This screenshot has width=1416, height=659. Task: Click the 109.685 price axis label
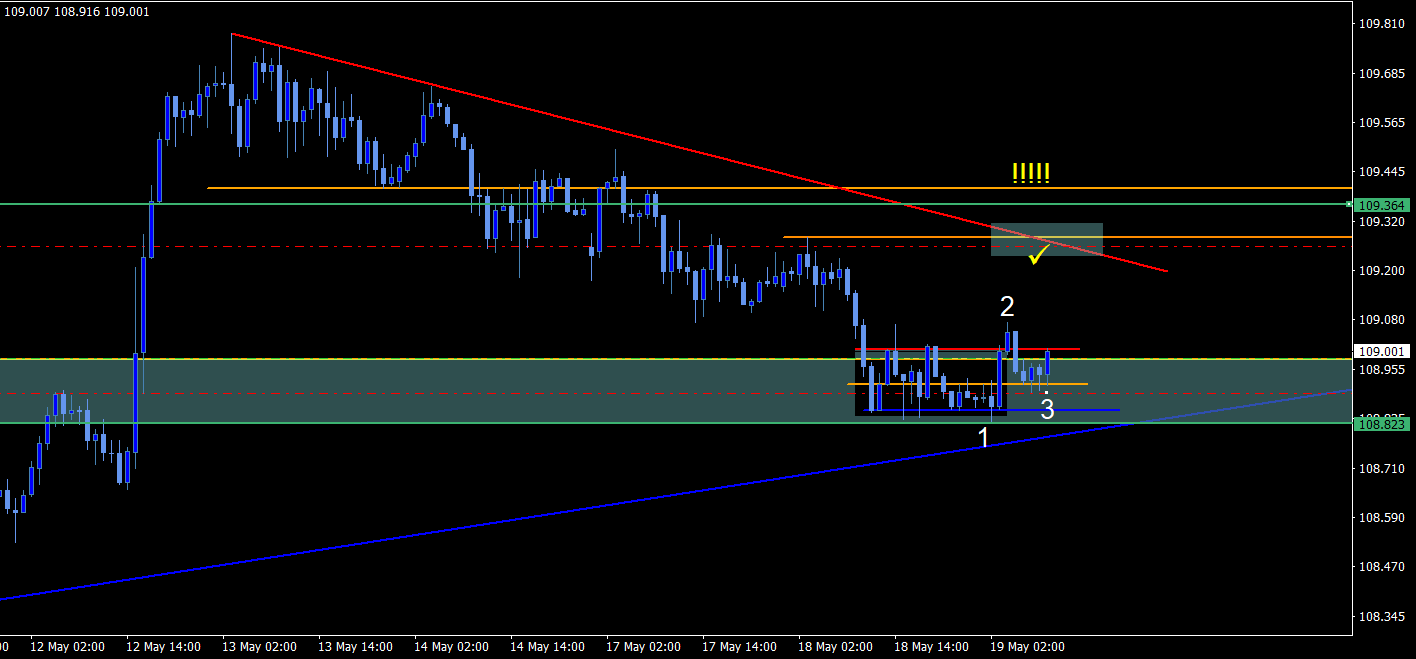(x=1381, y=74)
